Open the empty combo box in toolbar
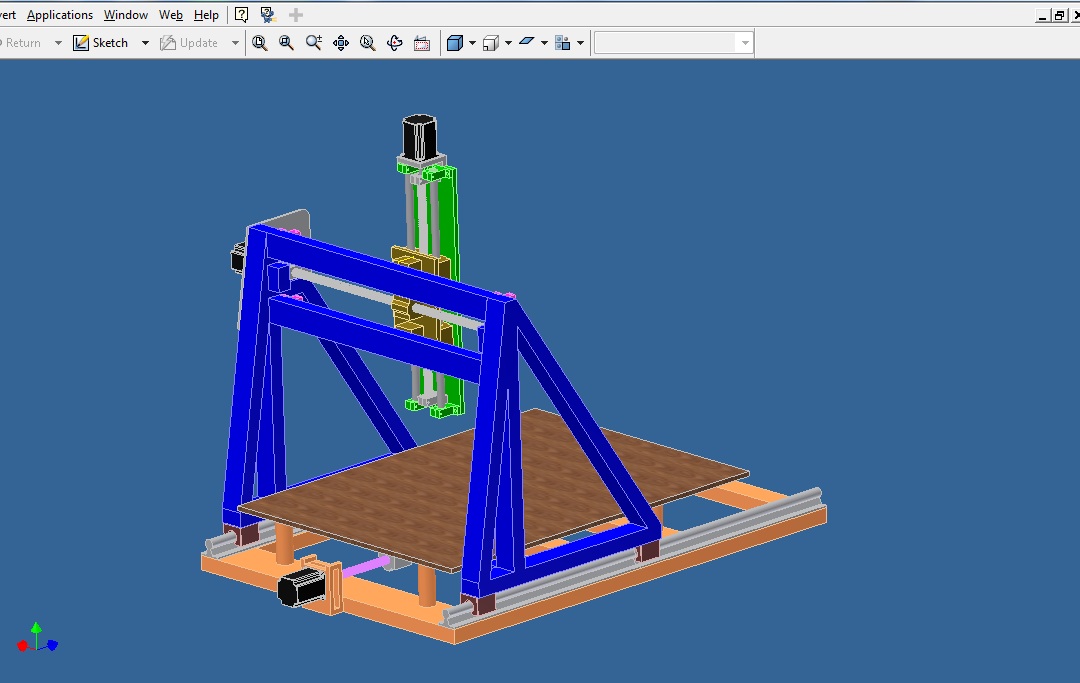Image resolution: width=1080 pixels, height=683 pixels. [x=673, y=43]
